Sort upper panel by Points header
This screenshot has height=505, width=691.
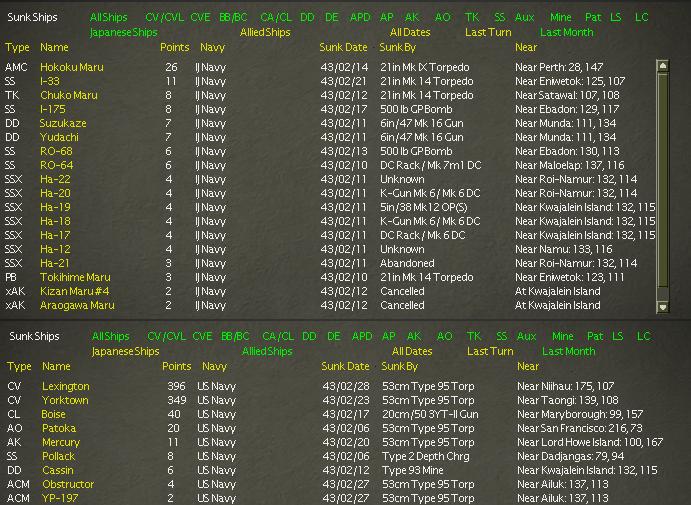pos(175,47)
